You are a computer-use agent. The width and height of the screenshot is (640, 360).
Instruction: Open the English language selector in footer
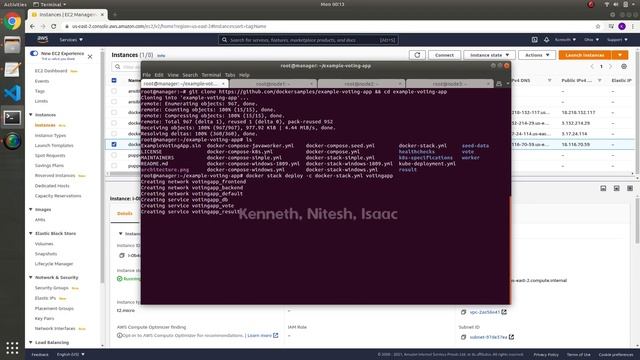pos(70,354)
